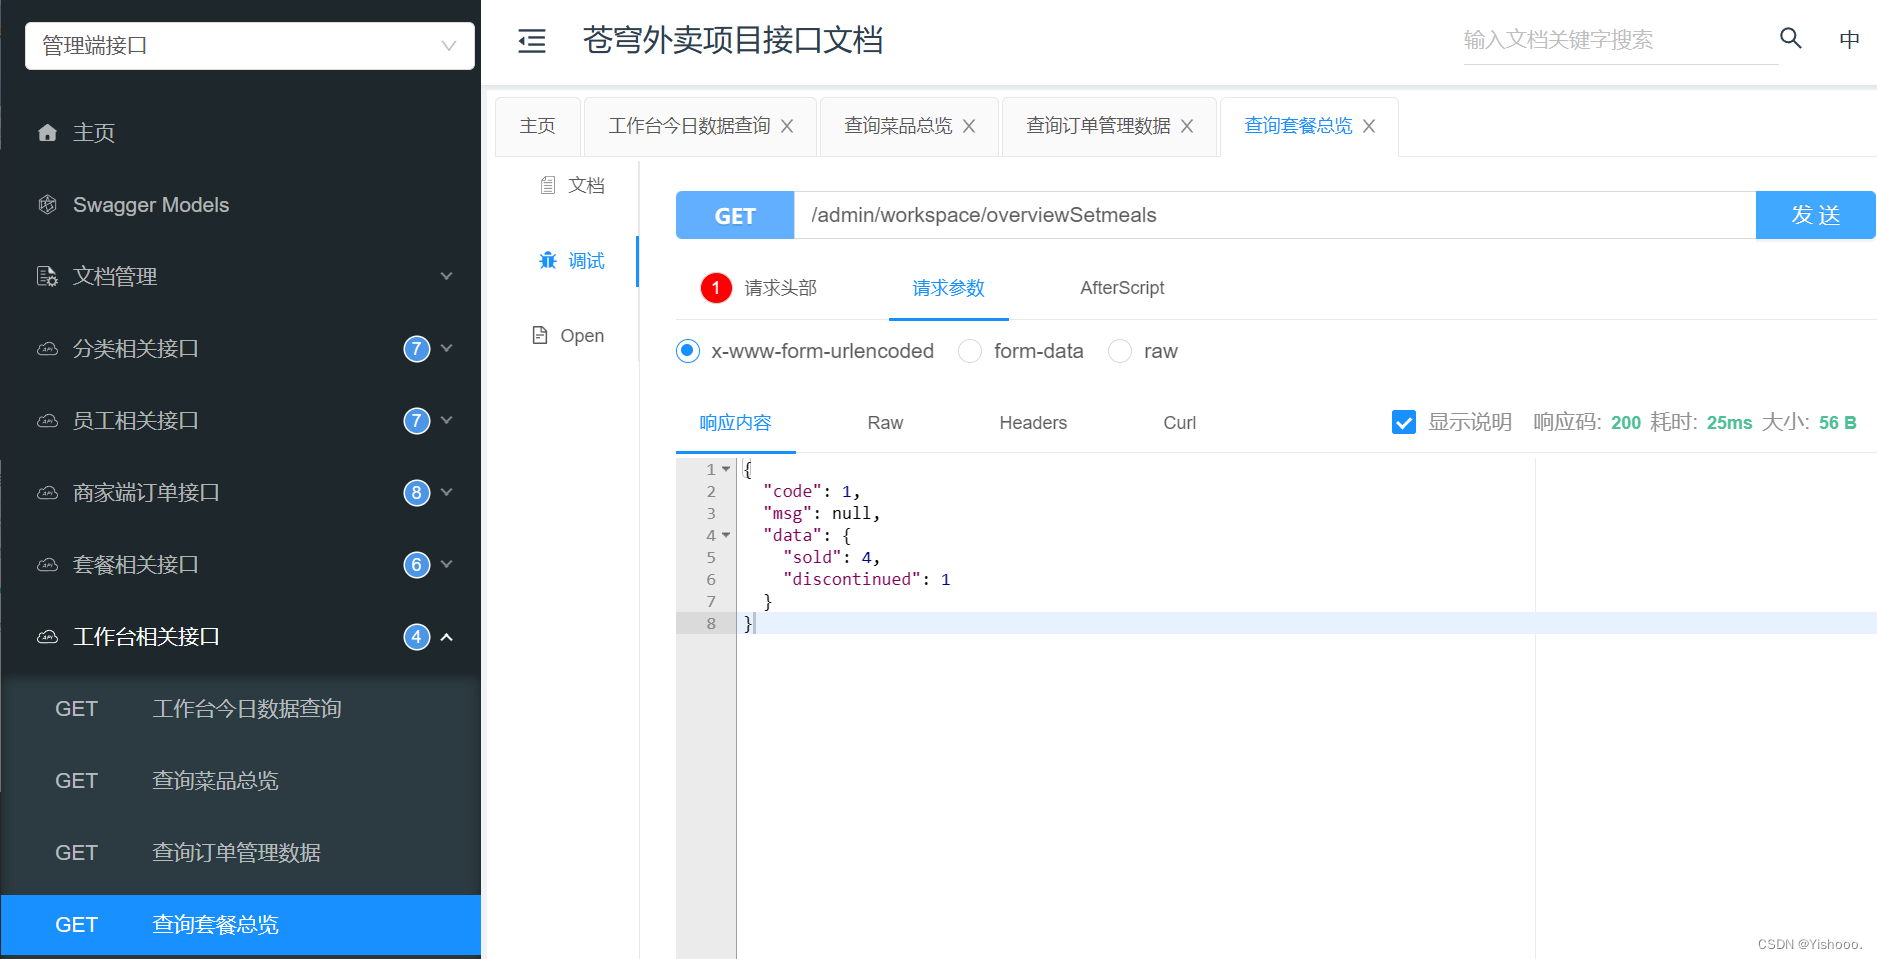This screenshot has height=959, width=1877.
Task: Click the cloud icon beside 分类相关接口
Action: [x=47, y=349]
